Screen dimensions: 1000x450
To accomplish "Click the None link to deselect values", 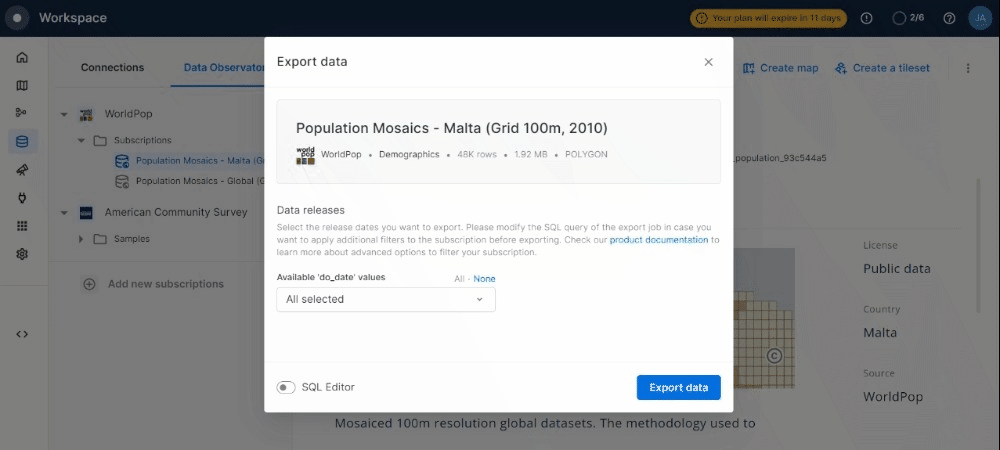I will click(x=484, y=279).
